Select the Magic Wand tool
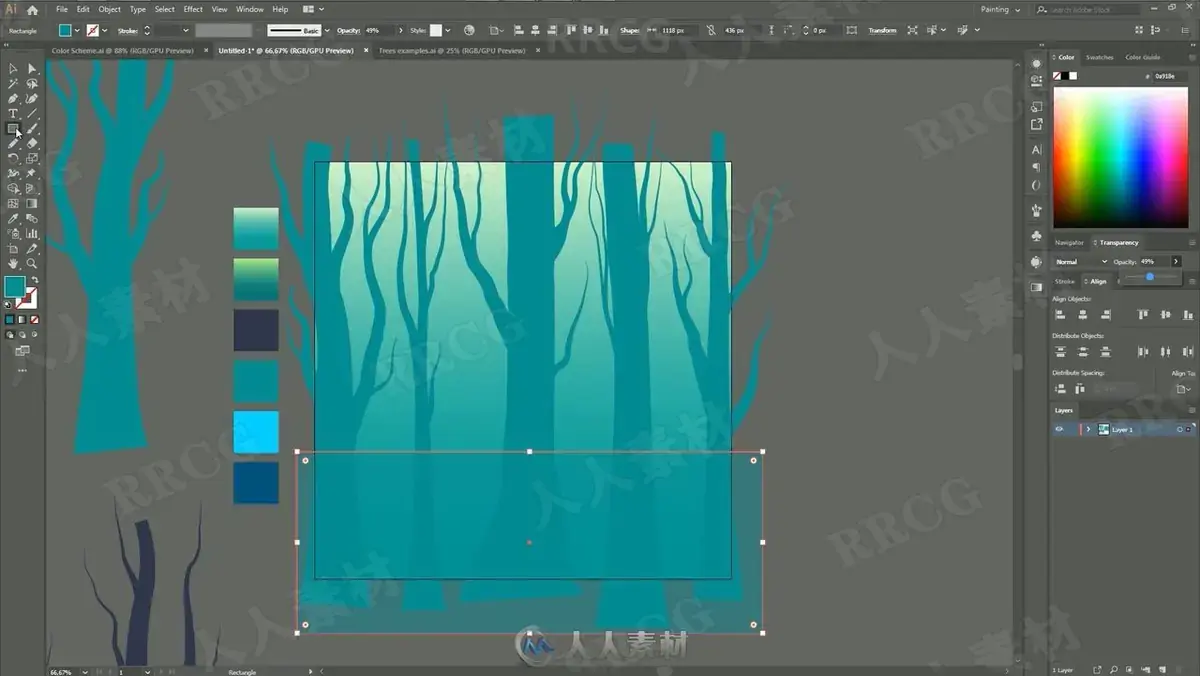 tap(13, 84)
